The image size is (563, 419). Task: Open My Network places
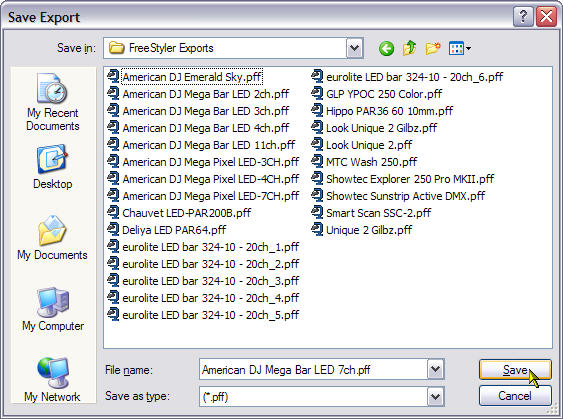(x=52, y=380)
